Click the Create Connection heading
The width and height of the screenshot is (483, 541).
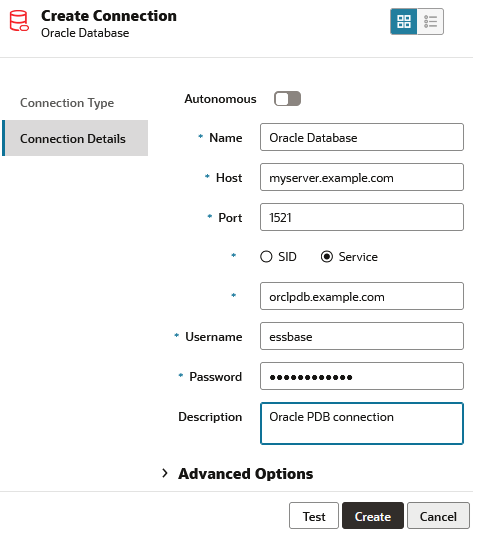coord(109,16)
